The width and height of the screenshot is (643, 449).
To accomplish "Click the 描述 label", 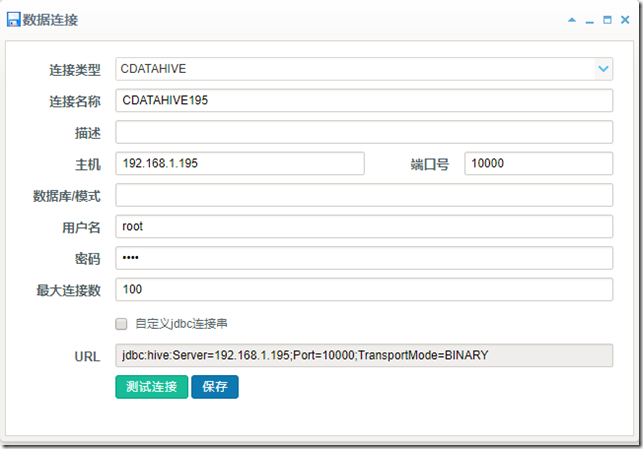I will tap(88, 133).
